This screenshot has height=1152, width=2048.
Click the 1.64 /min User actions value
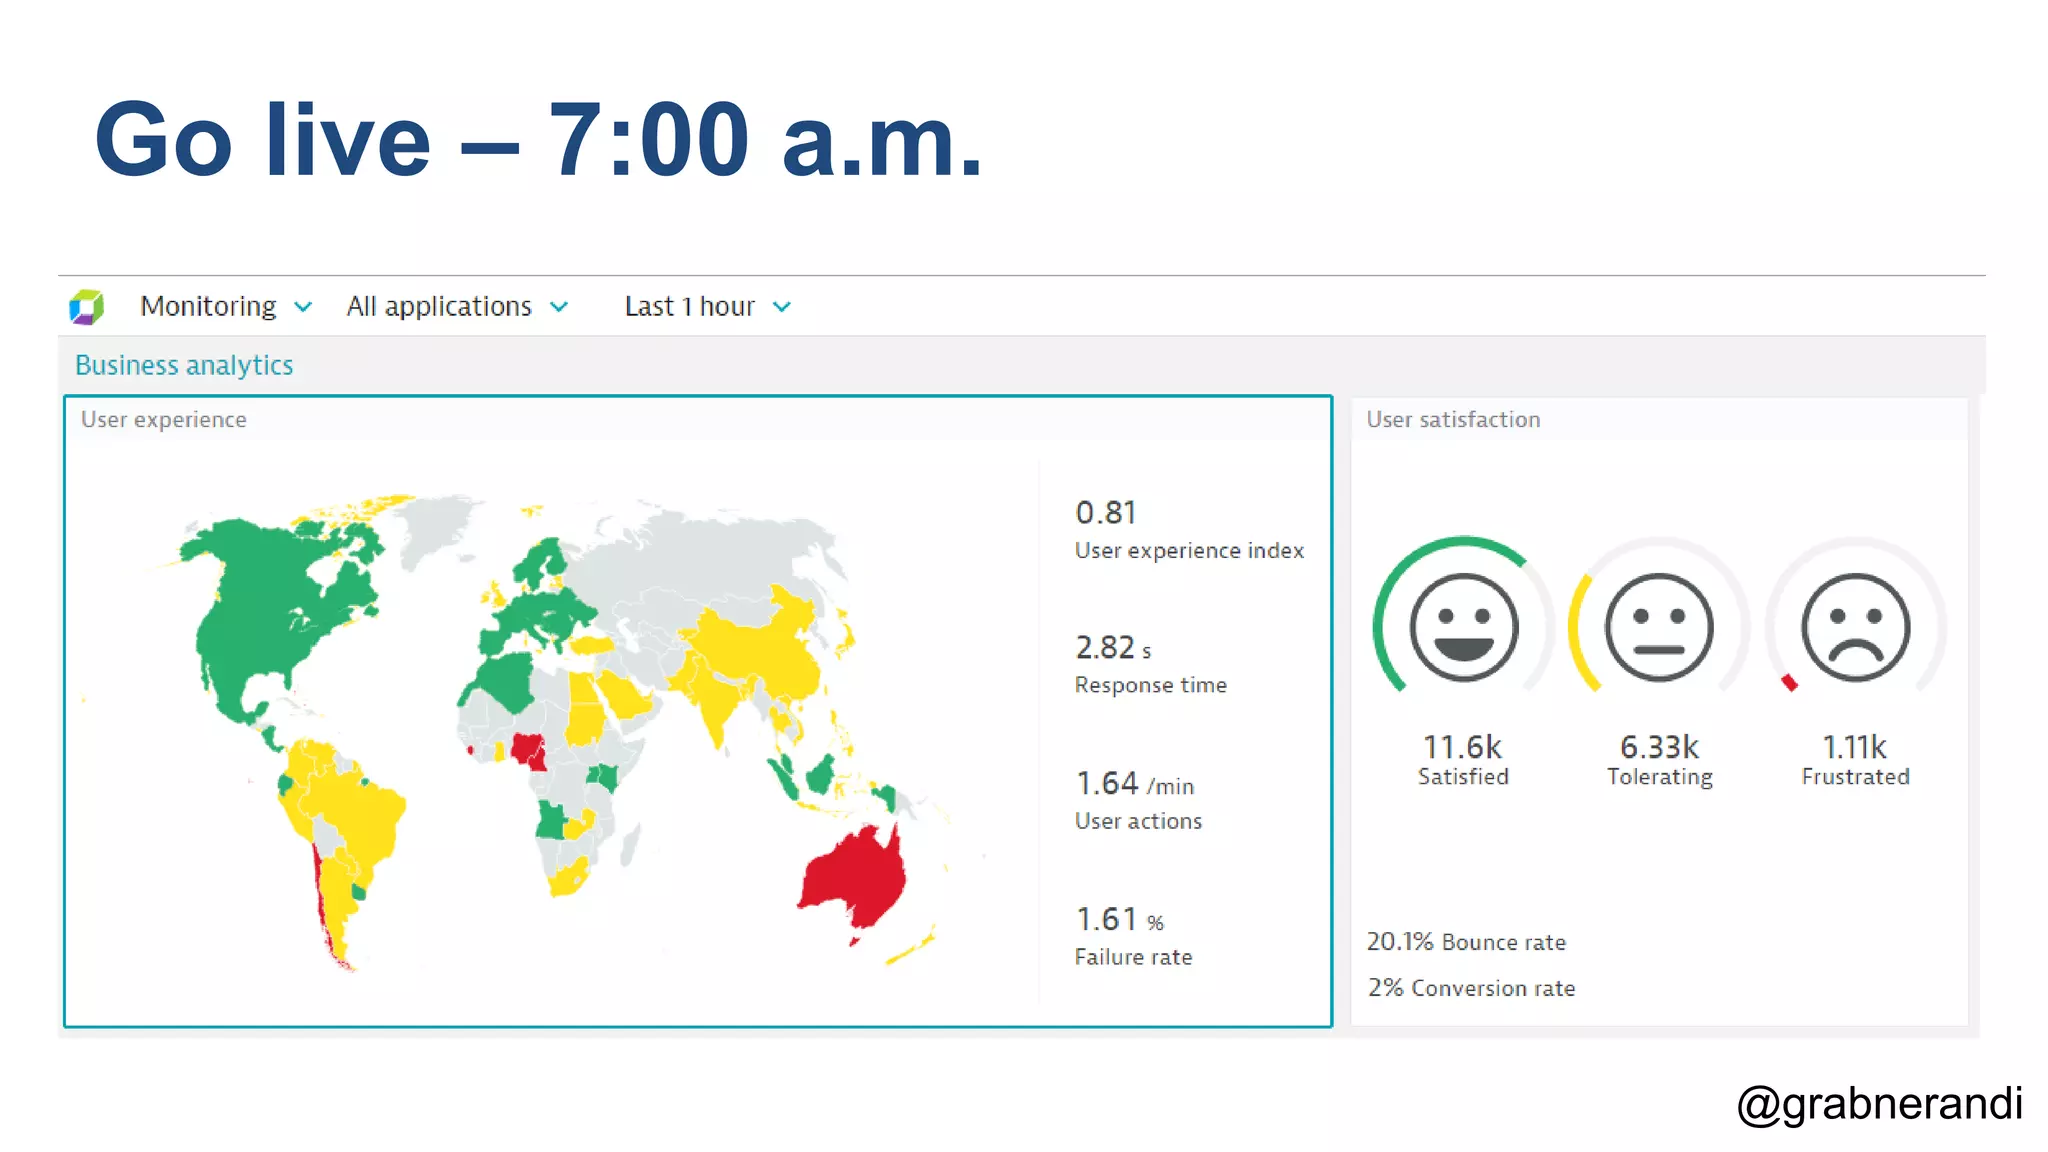[1134, 783]
